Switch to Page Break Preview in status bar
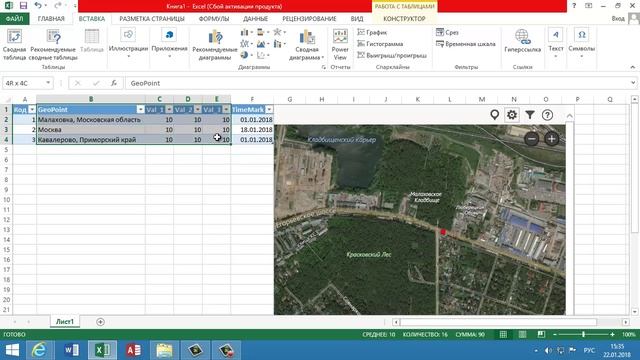 pos(541,335)
